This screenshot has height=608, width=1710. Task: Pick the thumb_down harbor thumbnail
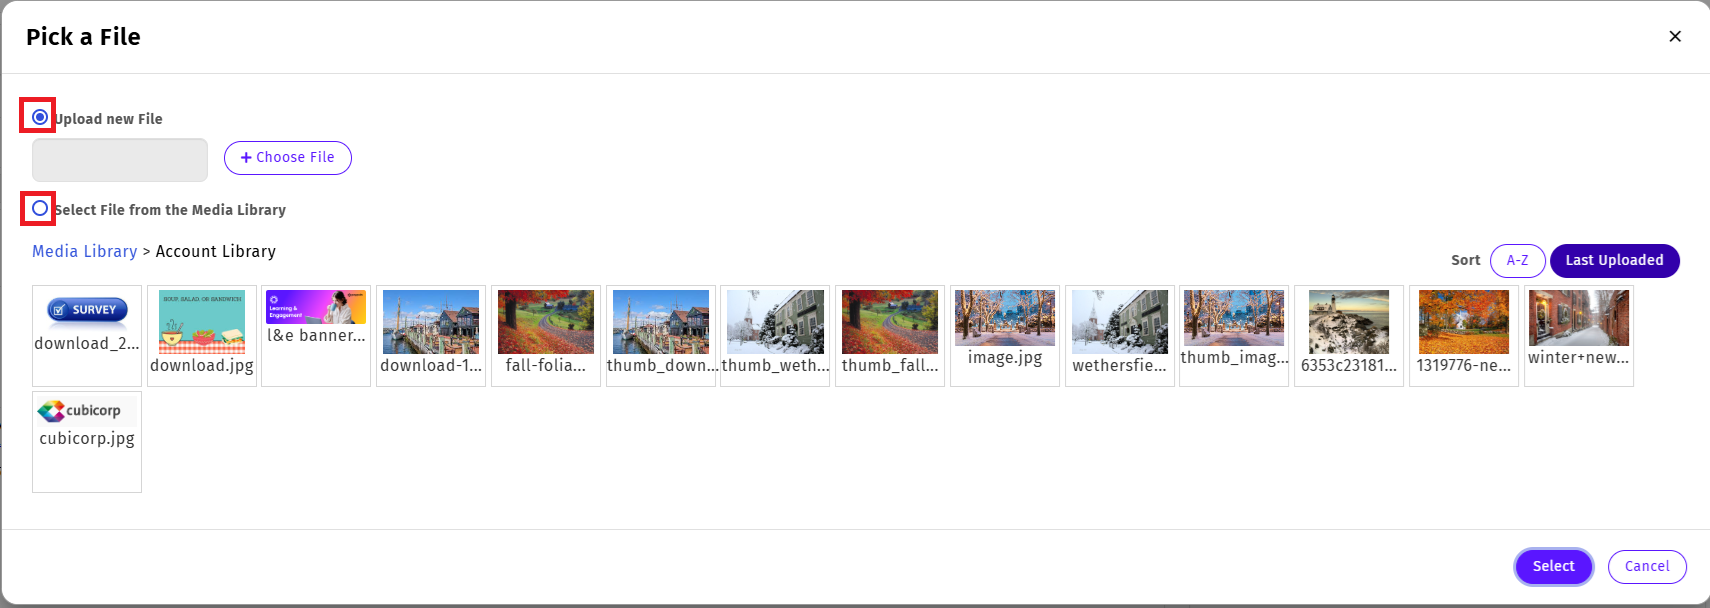(x=661, y=336)
